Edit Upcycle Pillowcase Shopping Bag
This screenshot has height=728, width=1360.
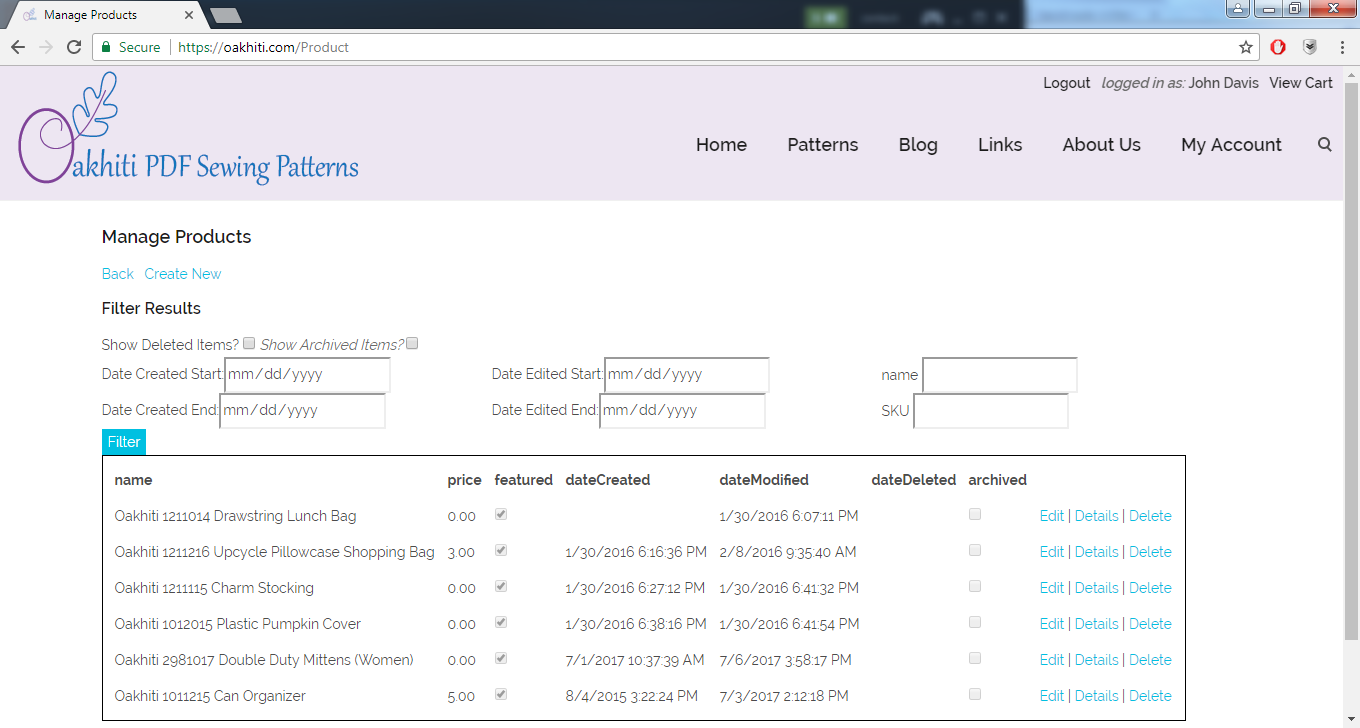(x=1052, y=552)
